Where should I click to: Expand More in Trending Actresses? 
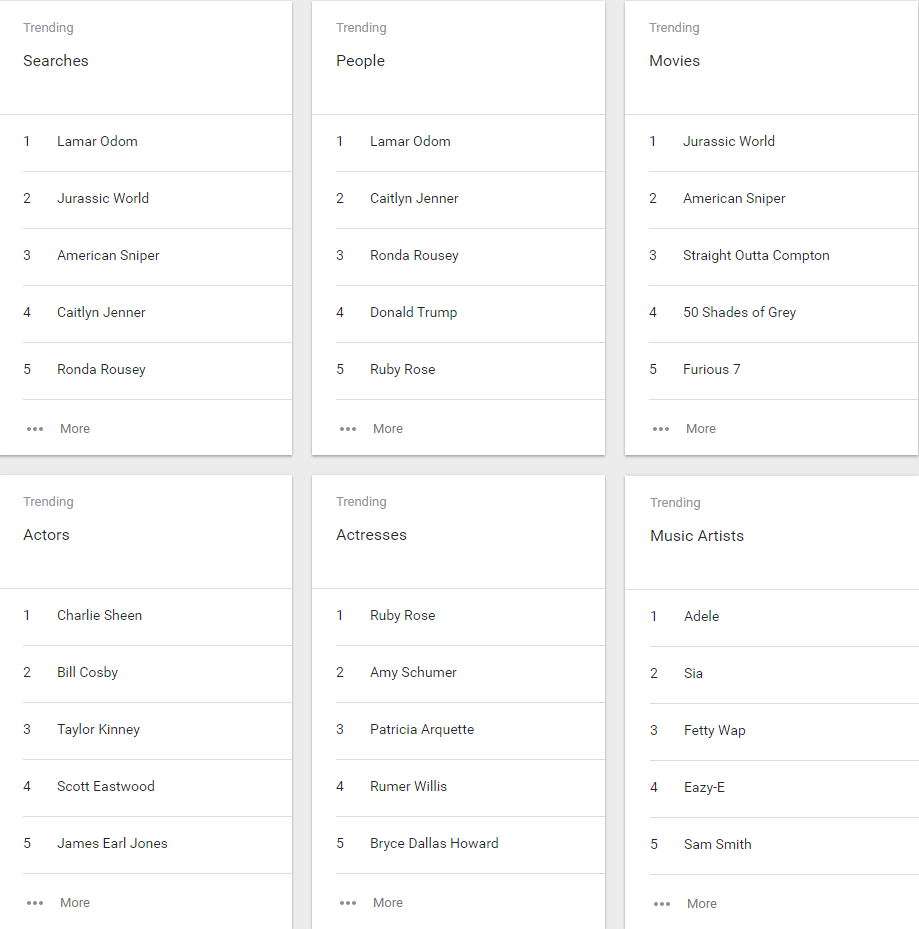click(388, 902)
